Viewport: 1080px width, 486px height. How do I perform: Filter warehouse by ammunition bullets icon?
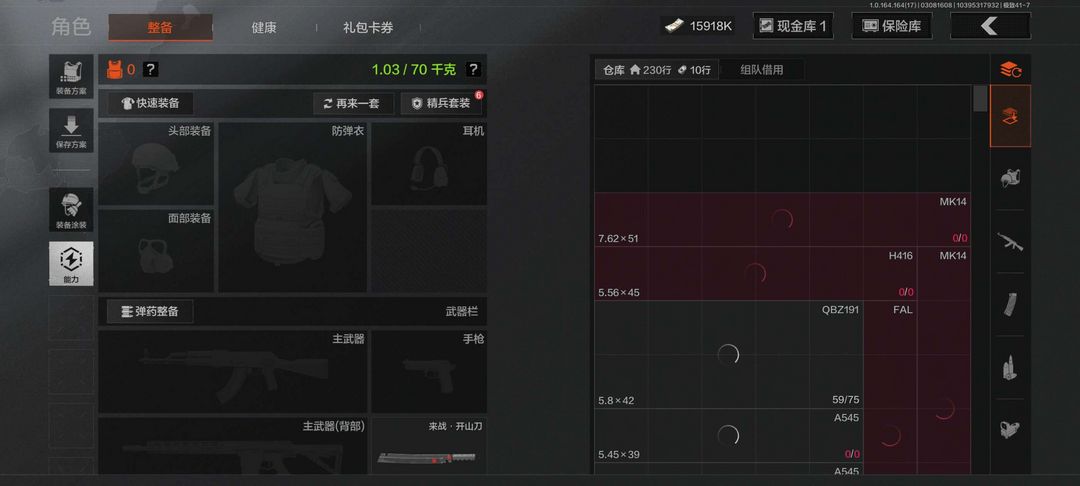(x=1010, y=368)
